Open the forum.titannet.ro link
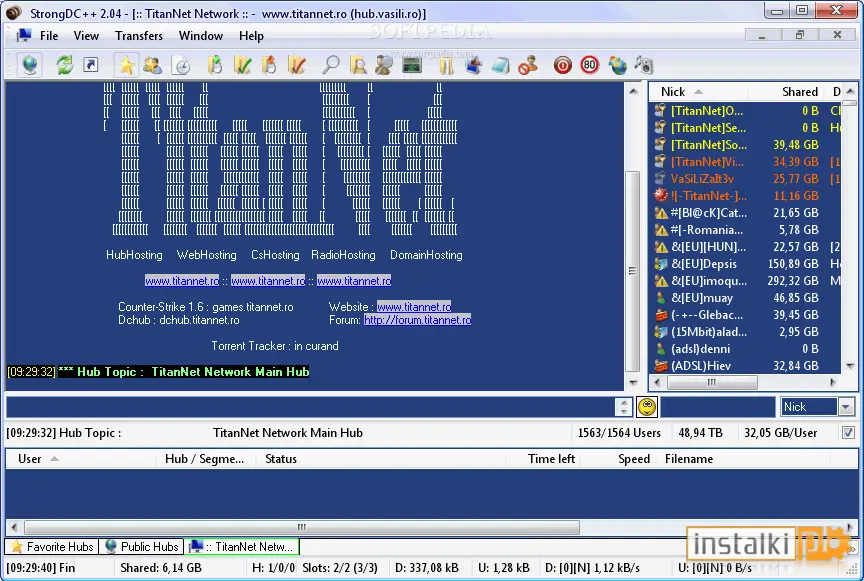Screen dimensions: 864x581 pos(417,320)
